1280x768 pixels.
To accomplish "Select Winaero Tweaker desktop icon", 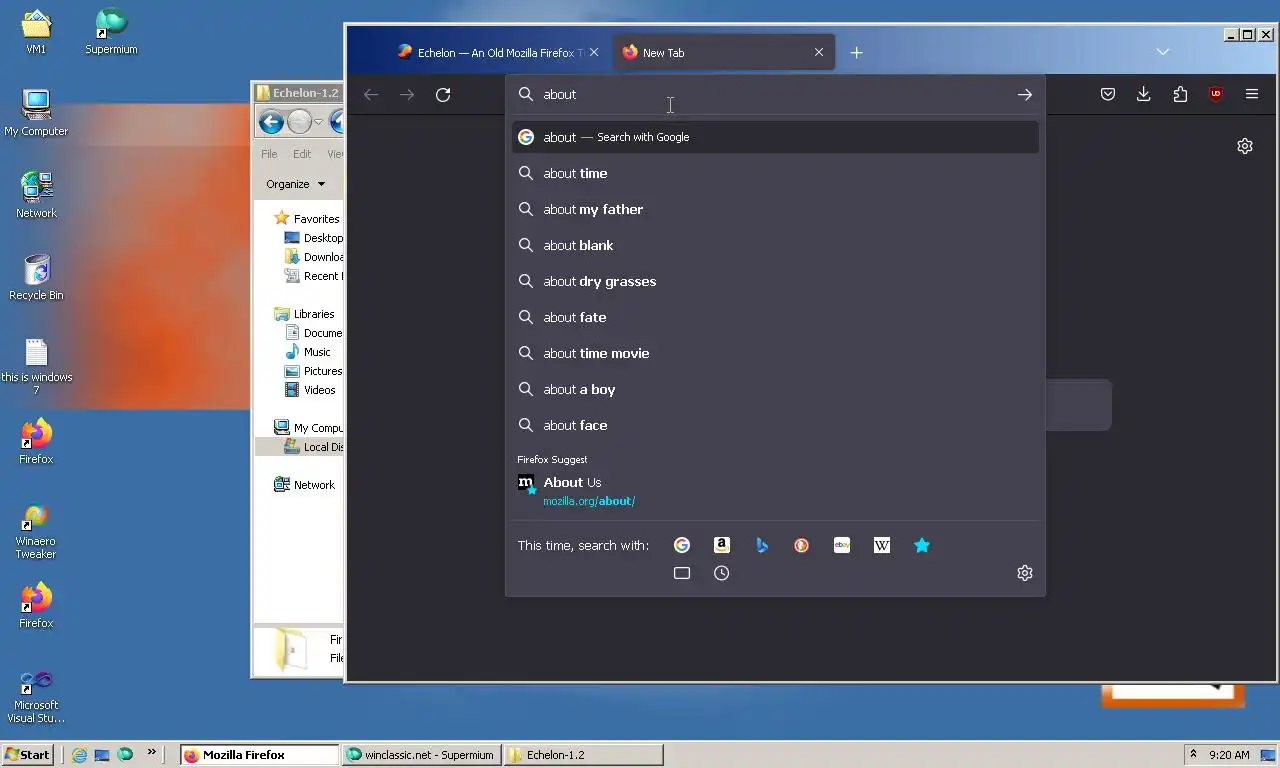I will 36,531.
